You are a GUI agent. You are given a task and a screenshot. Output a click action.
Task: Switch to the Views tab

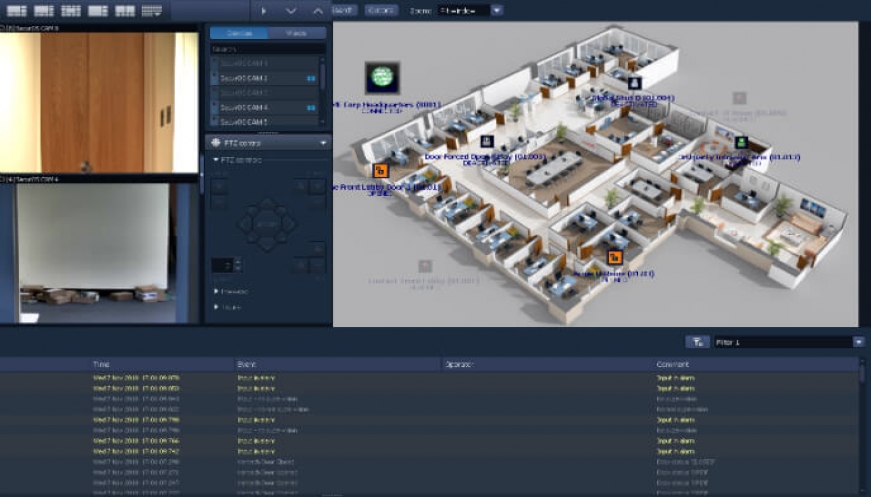coord(297,33)
